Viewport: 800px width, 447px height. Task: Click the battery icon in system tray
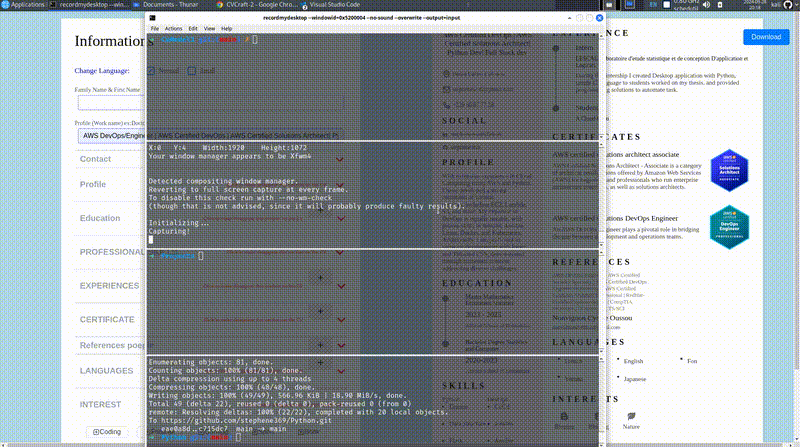[x=720, y=5]
